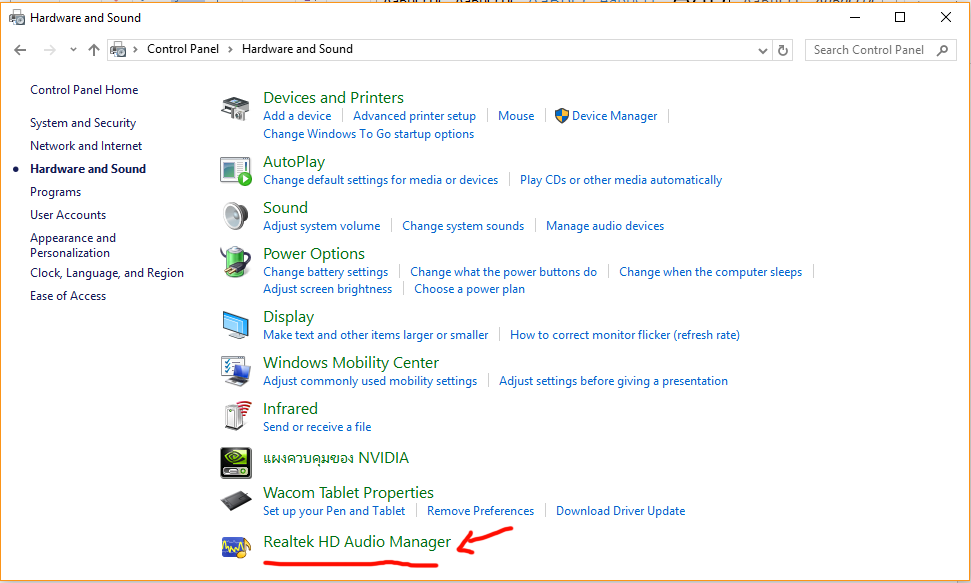Open Ease of Access category
This screenshot has height=583, width=971.
68,296
